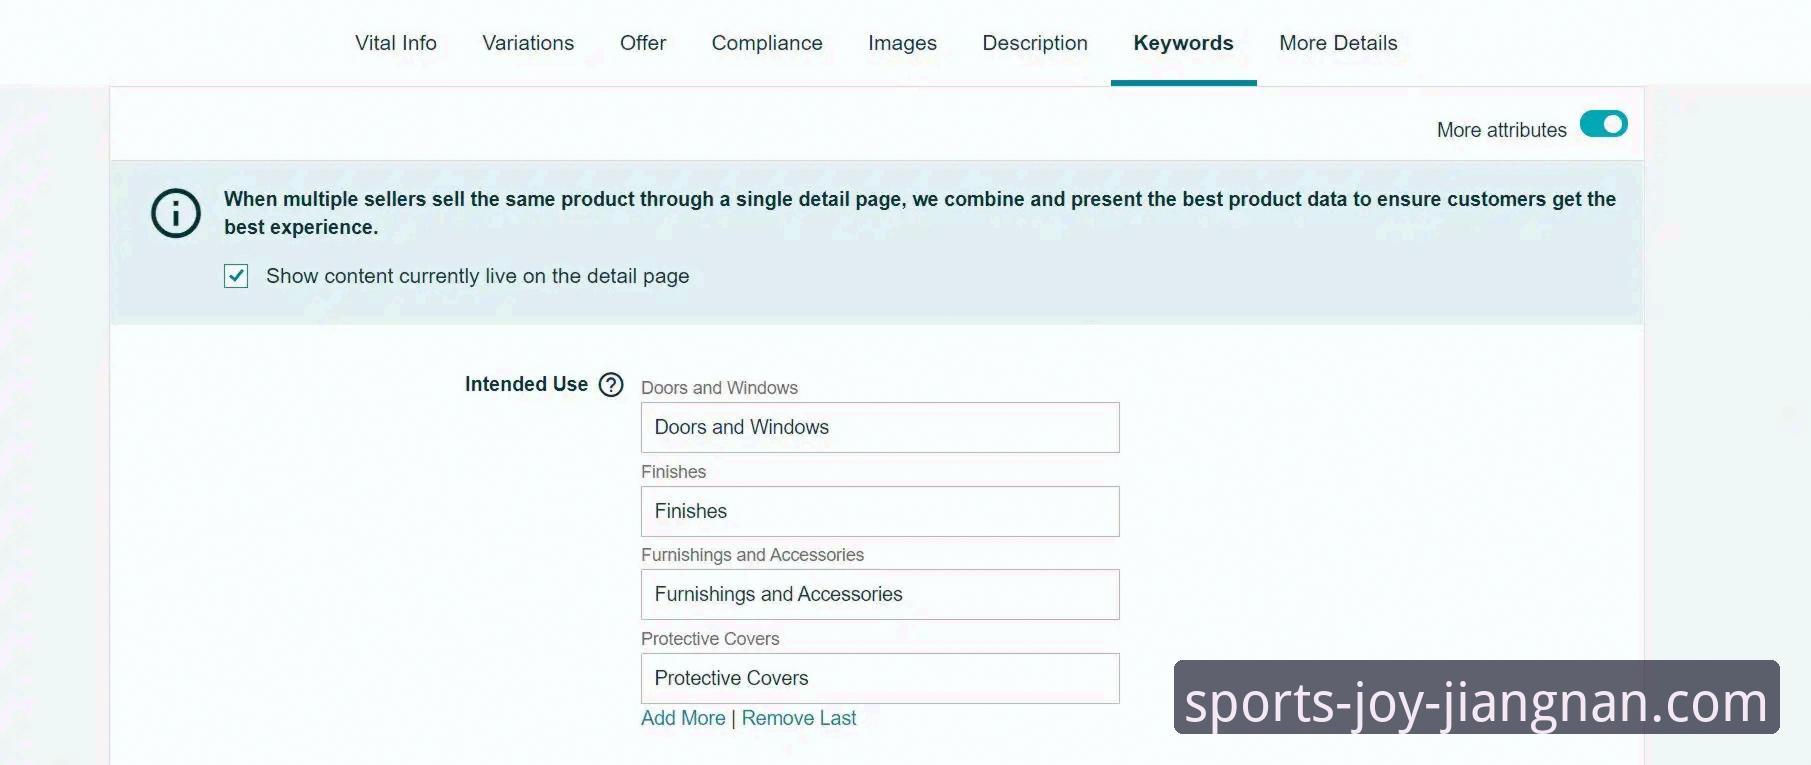Click the Protective Covers input field
The height and width of the screenshot is (765, 1811).
coord(880,678)
